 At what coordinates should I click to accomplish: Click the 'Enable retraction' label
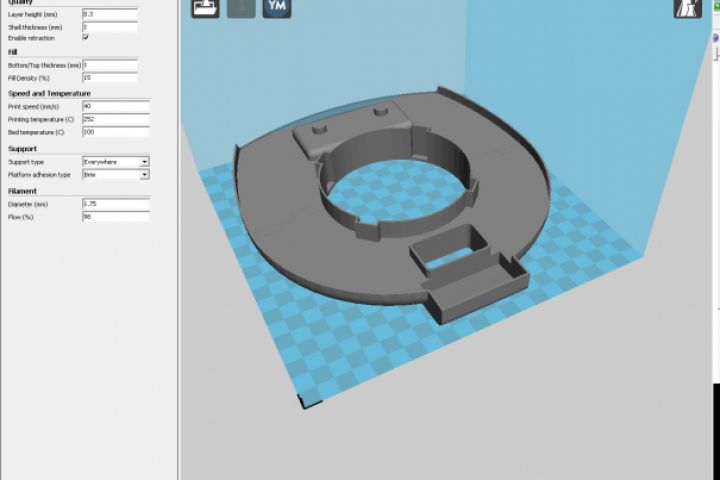pyautogui.click(x=31, y=38)
